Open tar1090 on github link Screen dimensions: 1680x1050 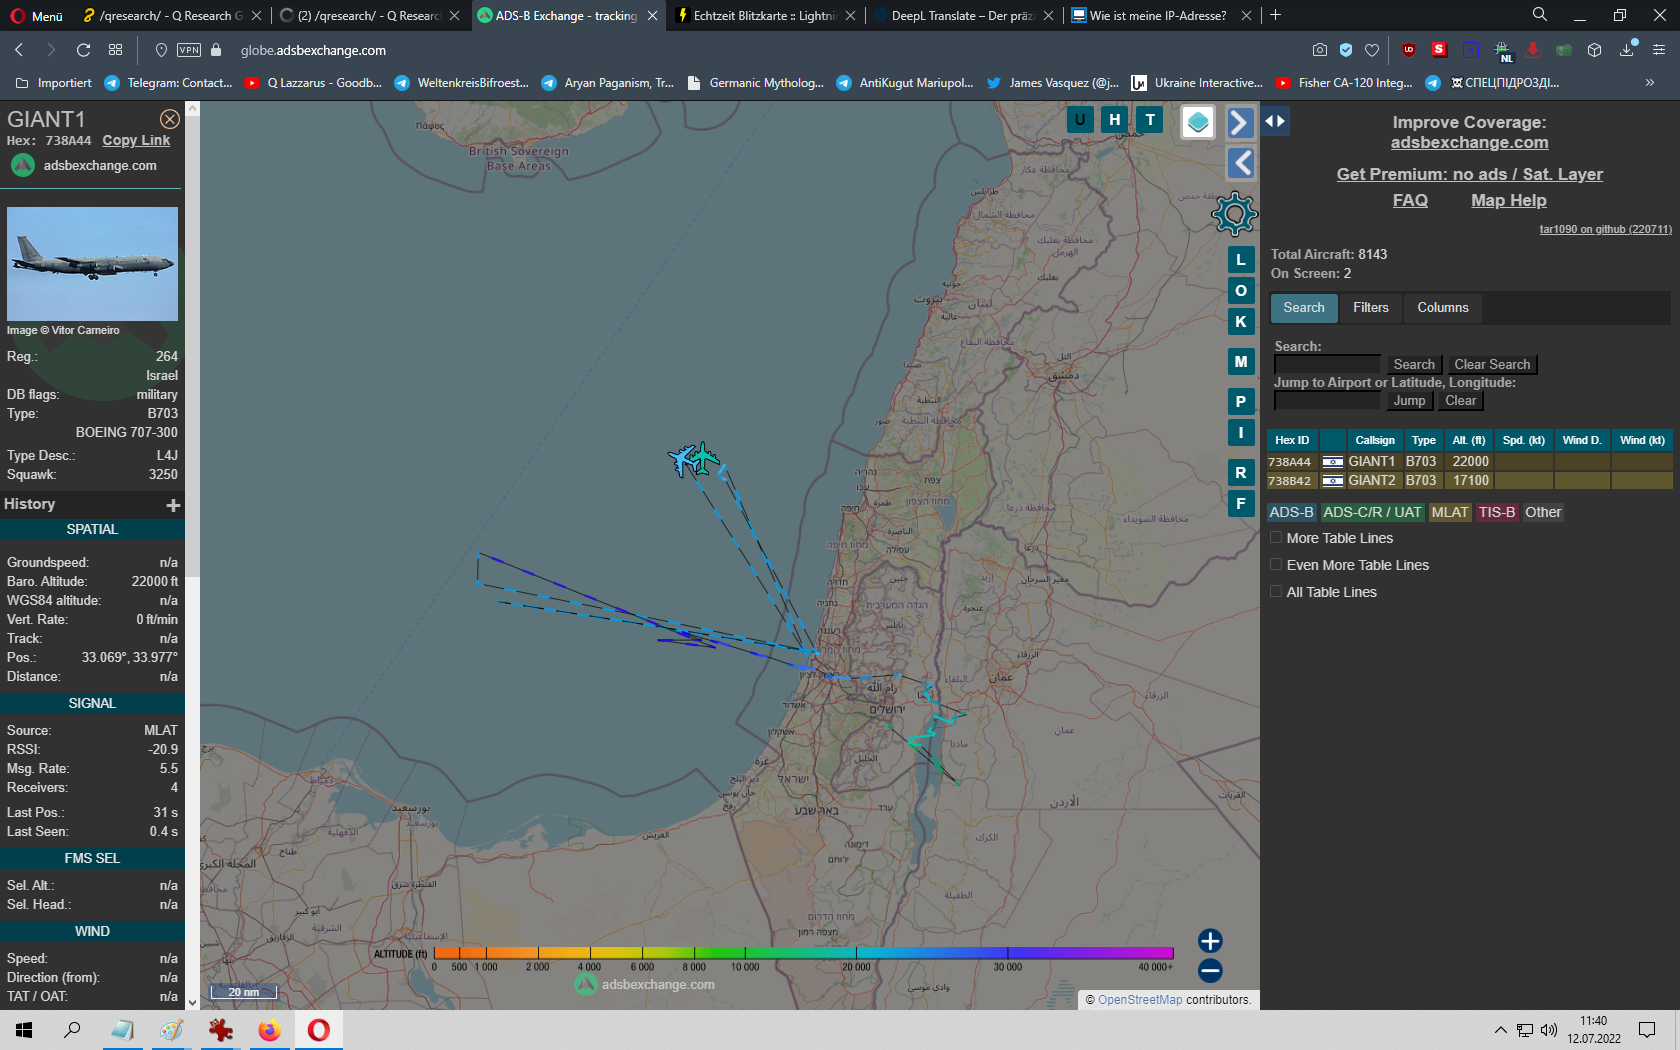pos(1605,230)
